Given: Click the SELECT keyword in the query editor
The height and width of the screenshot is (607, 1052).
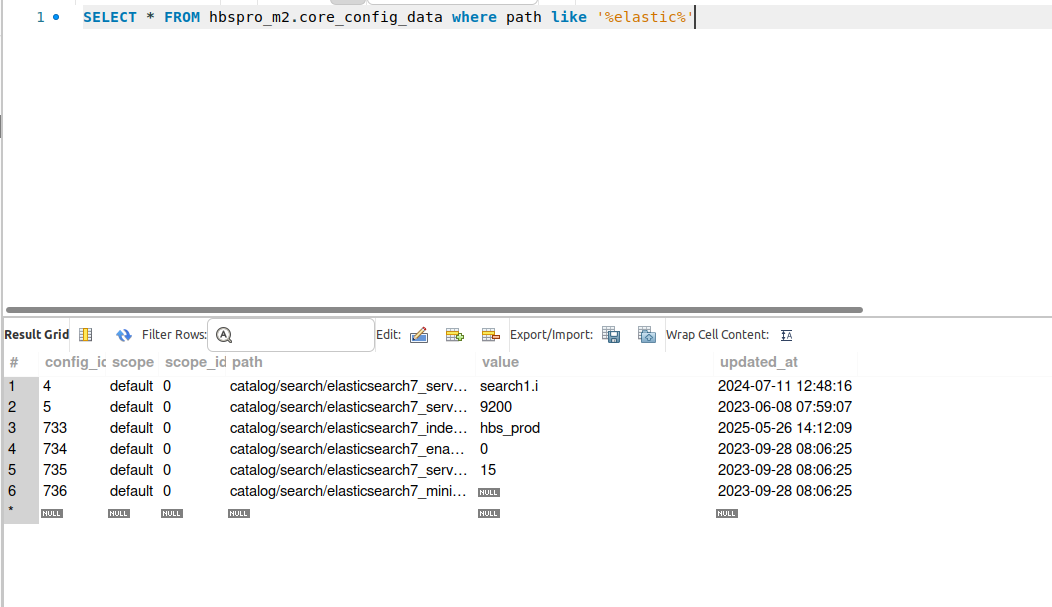Looking at the screenshot, I should 110,17.
